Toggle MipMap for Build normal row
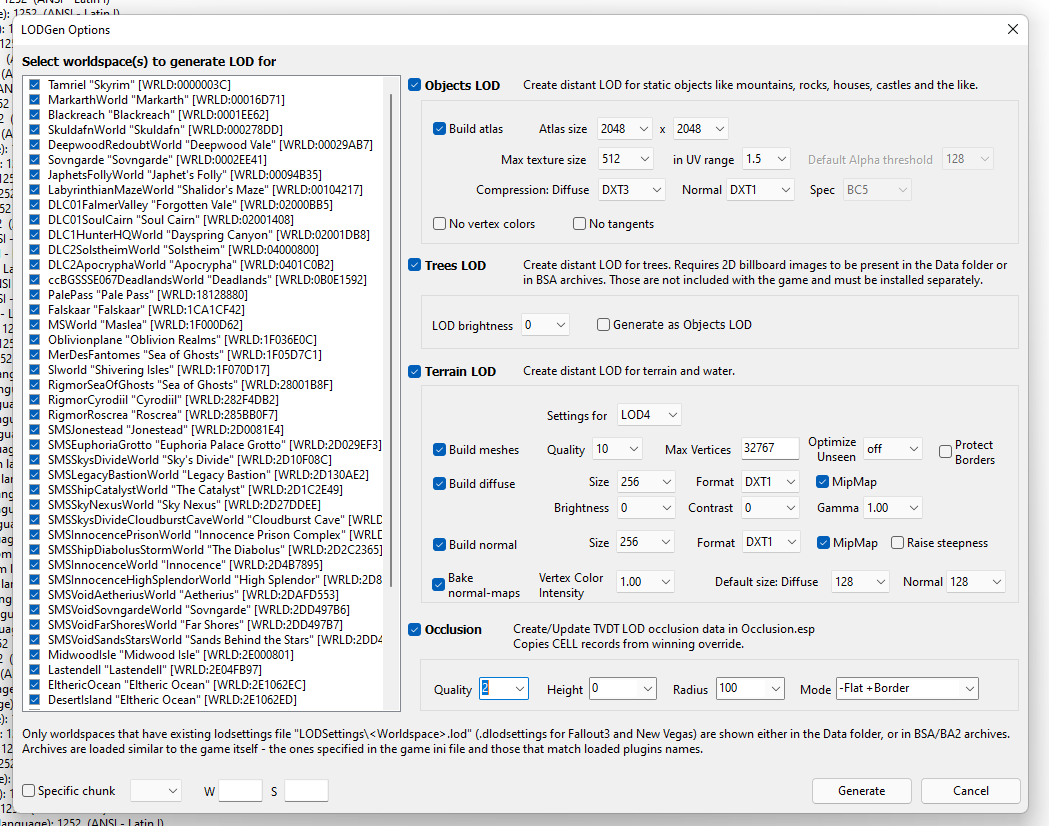 [x=824, y=542]
